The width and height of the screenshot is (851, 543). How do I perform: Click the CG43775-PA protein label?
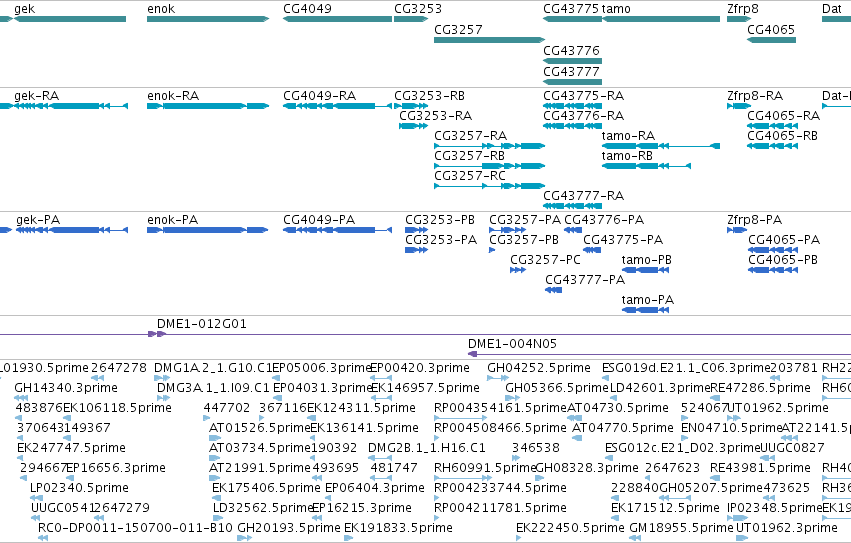pos(623,240)
